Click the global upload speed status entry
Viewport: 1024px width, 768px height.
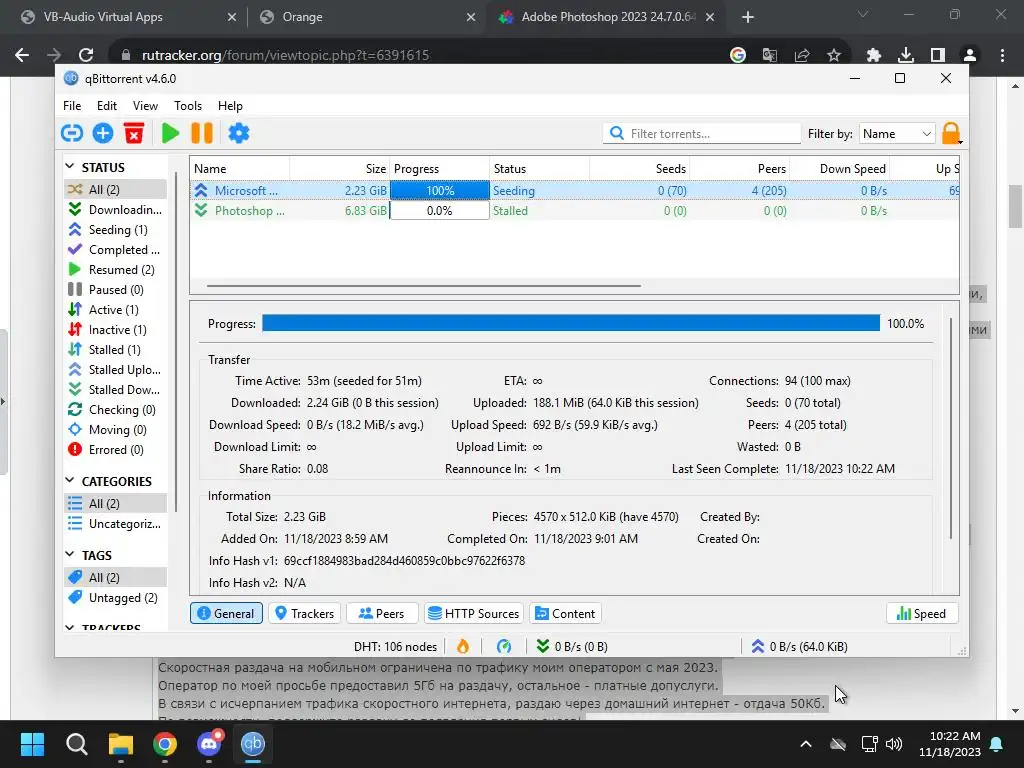(799, 647)
